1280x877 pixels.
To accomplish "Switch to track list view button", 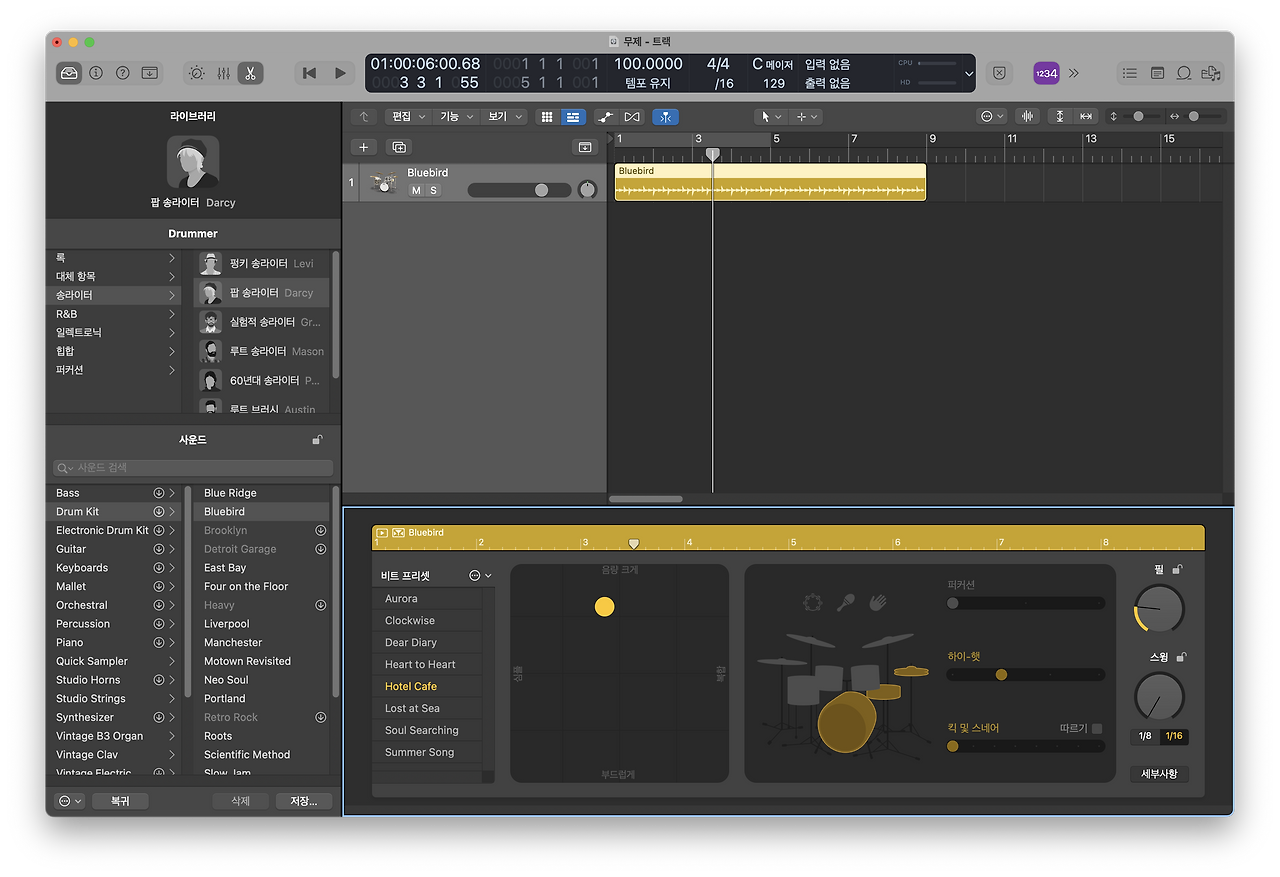I will (x=573, y=117).
